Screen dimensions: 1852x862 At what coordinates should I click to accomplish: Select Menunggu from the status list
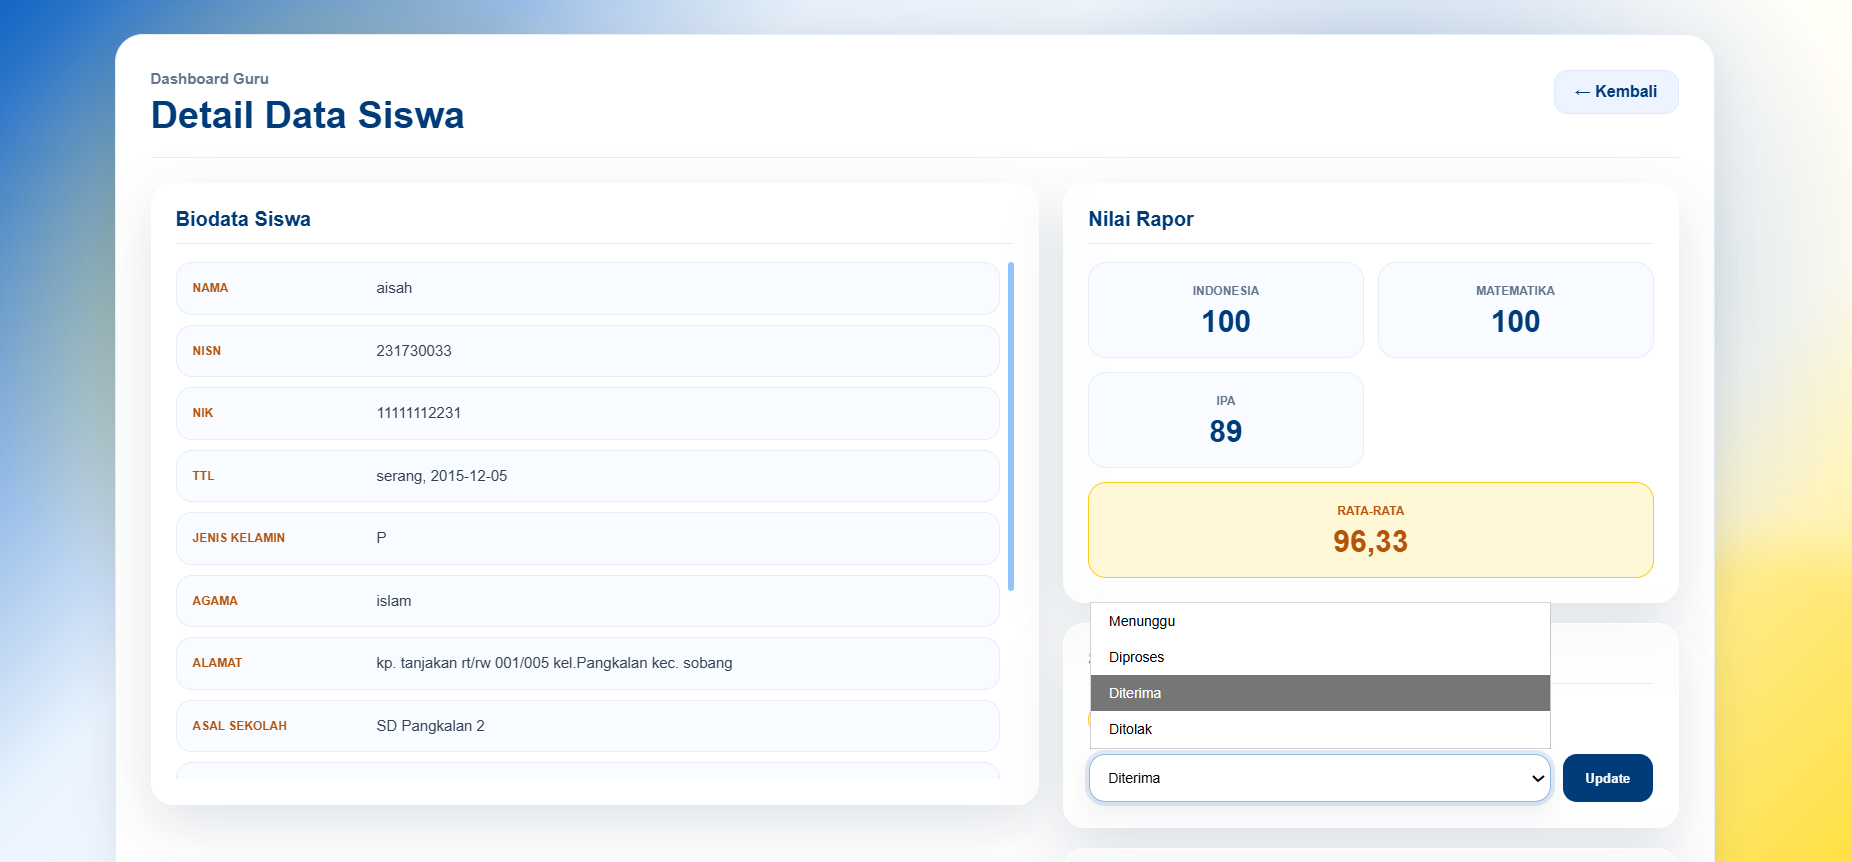click(x=1320, y=621)
